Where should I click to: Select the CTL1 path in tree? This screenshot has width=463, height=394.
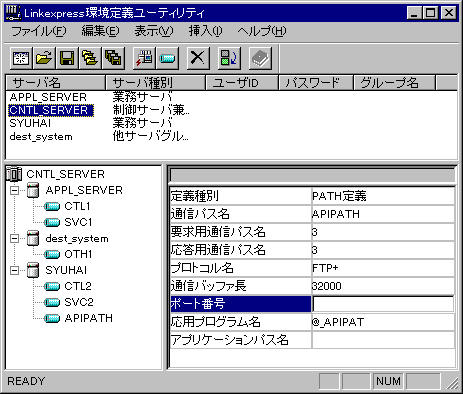click(77, 206)
